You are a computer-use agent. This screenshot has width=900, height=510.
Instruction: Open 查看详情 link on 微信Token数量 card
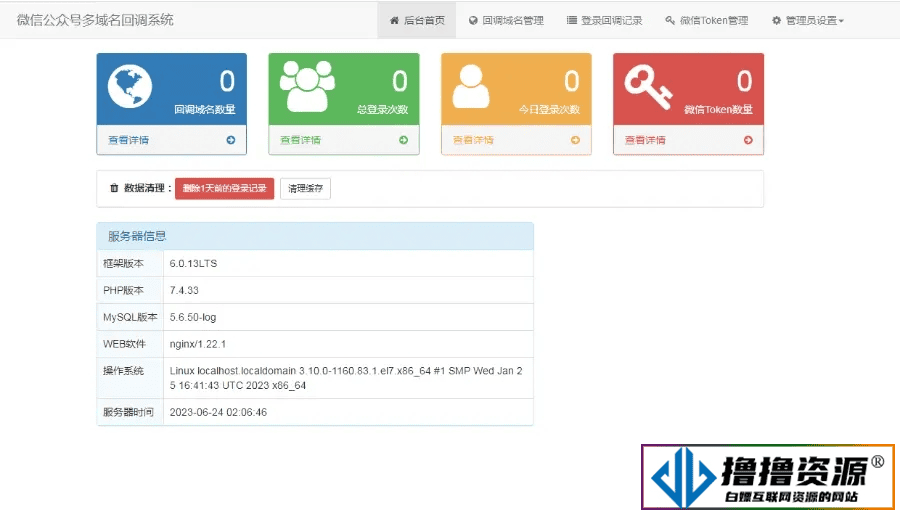645,140
